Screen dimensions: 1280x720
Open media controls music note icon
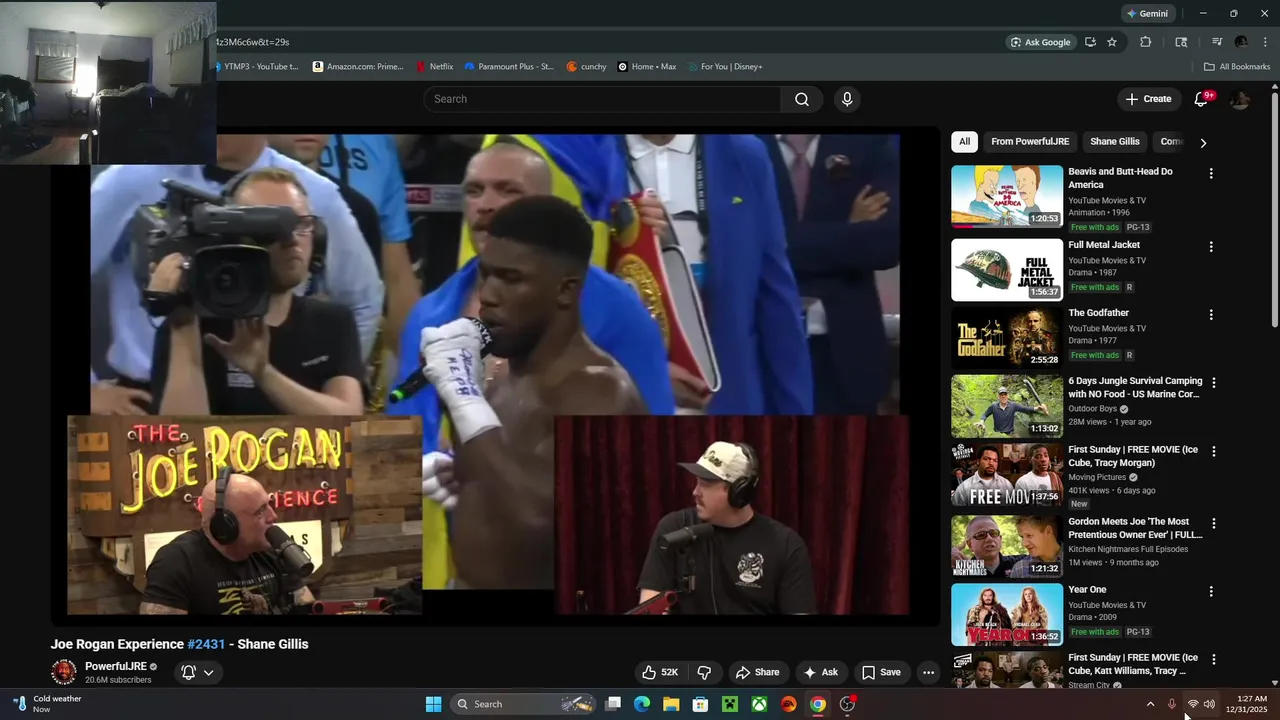pos(1217,42)
